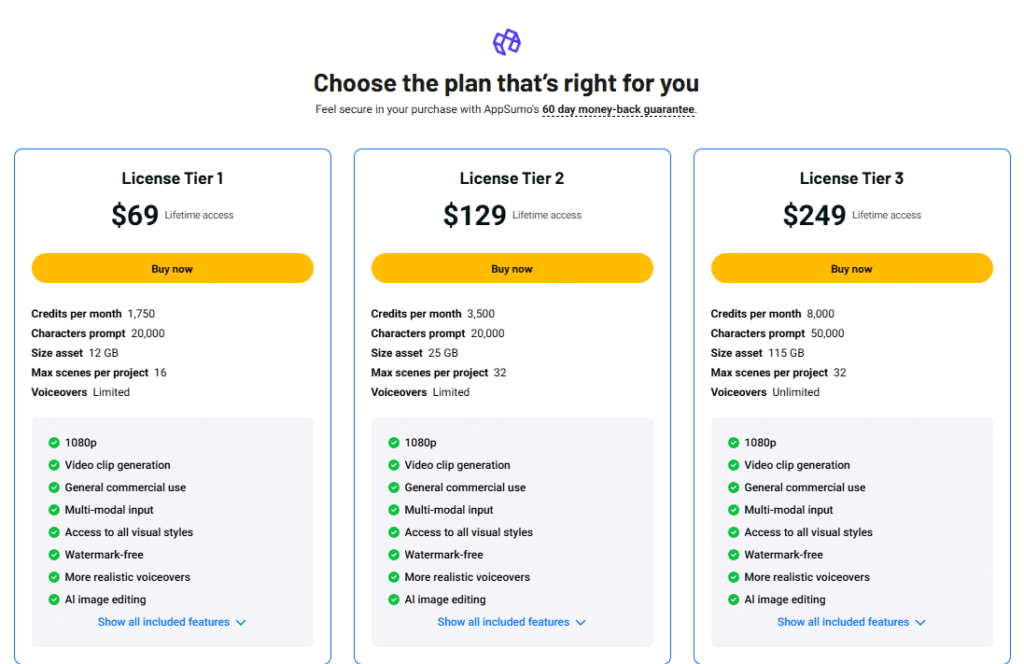The image size is (1024, 664).
Task: Click the checkmark next to Watermark-free in Tier 2
Action: coord(392,554)
